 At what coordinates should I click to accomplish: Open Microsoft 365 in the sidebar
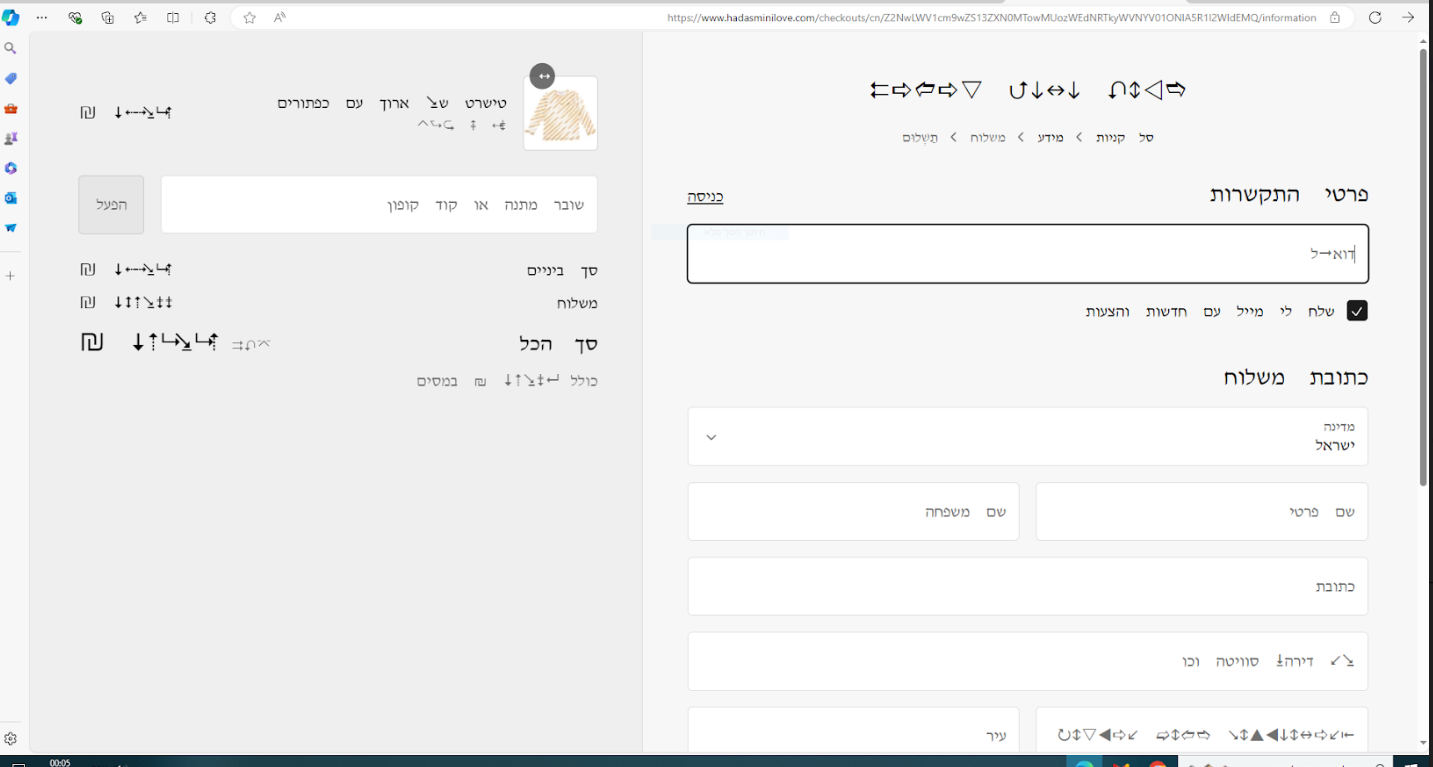(10, 168)
